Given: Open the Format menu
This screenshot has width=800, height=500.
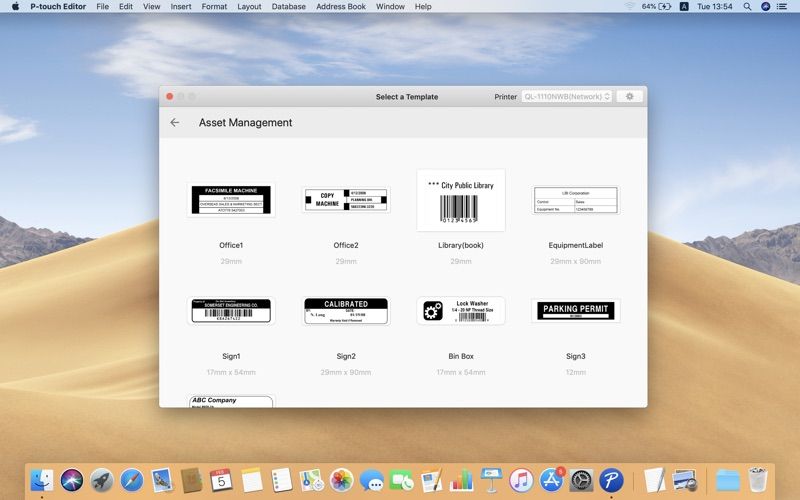Looking at the screenshot, I should coord(214,7).
